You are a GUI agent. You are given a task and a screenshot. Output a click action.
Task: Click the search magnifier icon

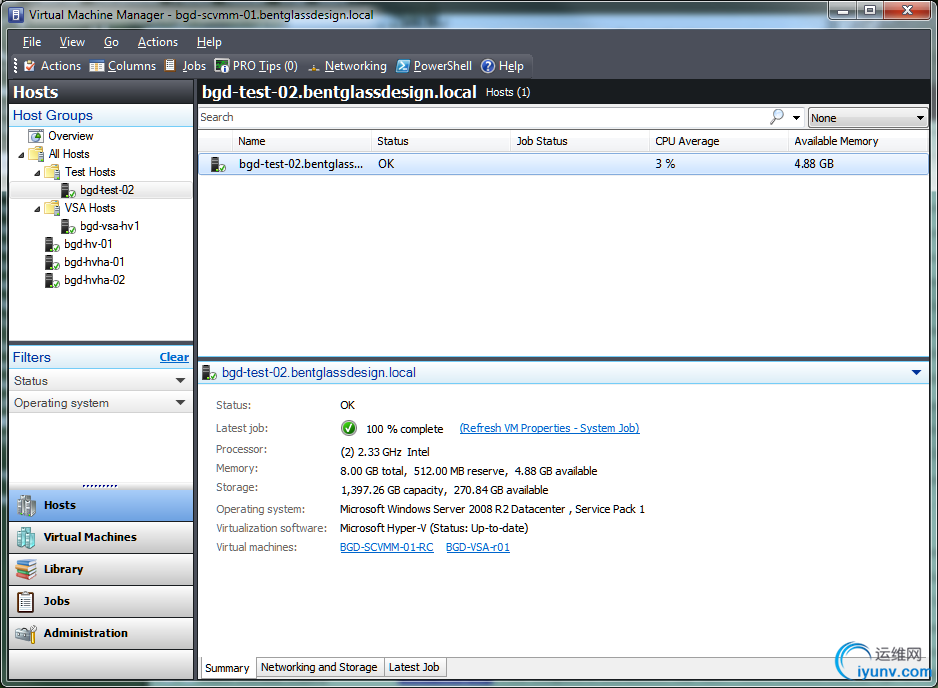[x=776, y=117]
